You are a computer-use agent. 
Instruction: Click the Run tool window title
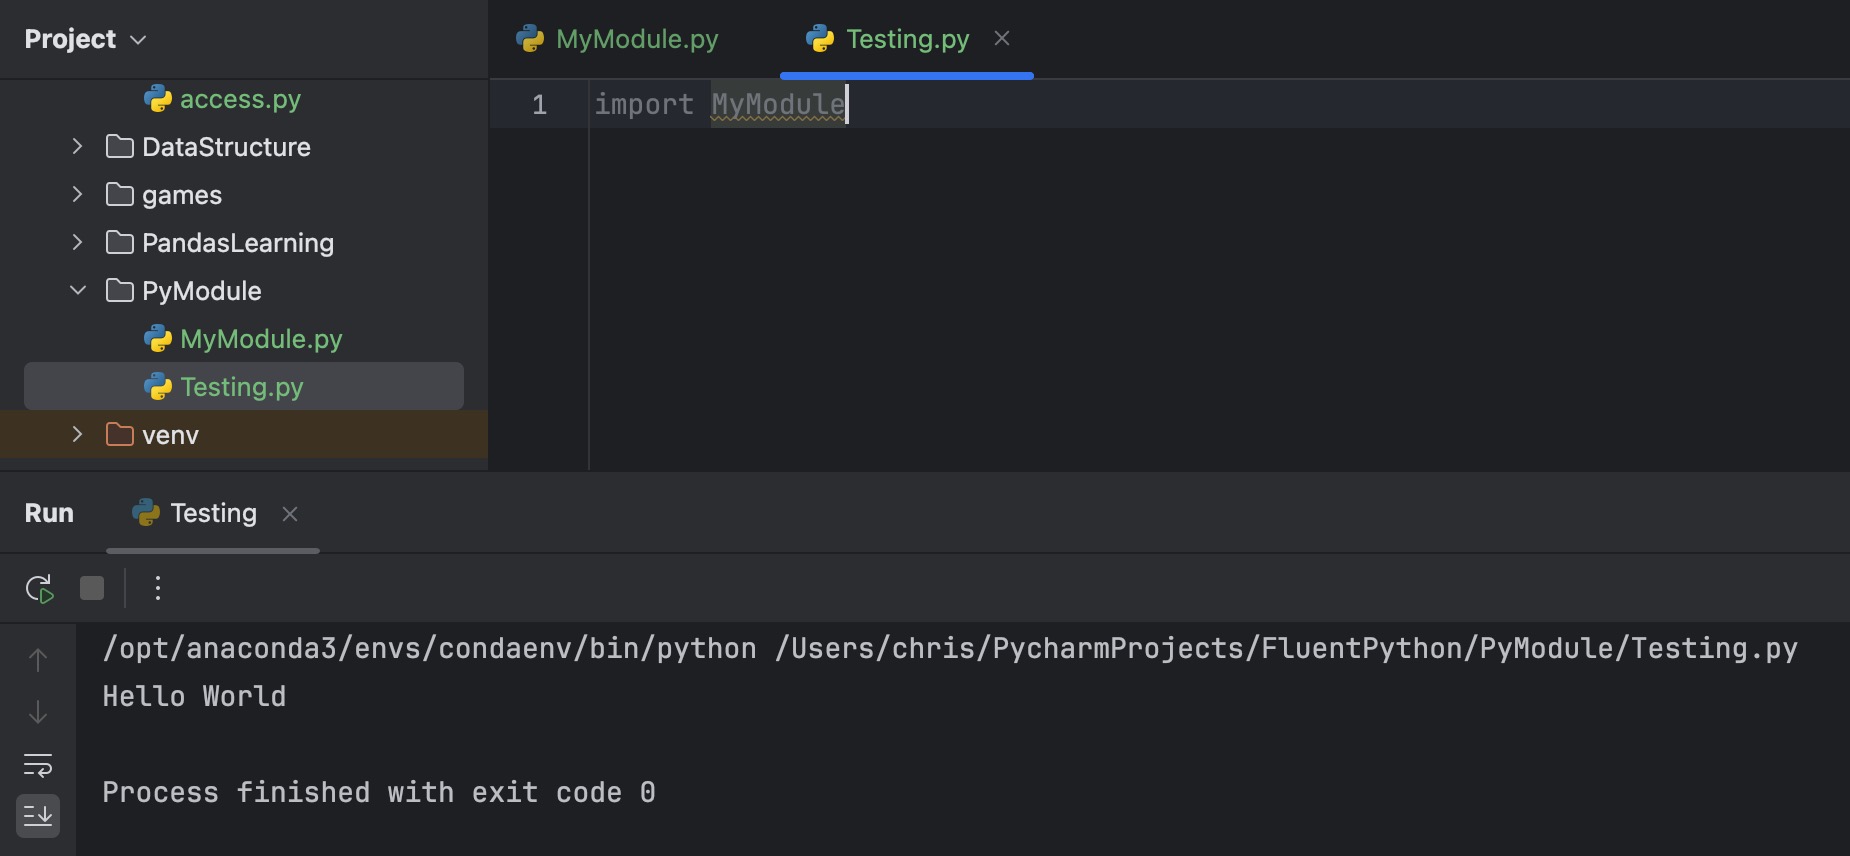(49, 513)
